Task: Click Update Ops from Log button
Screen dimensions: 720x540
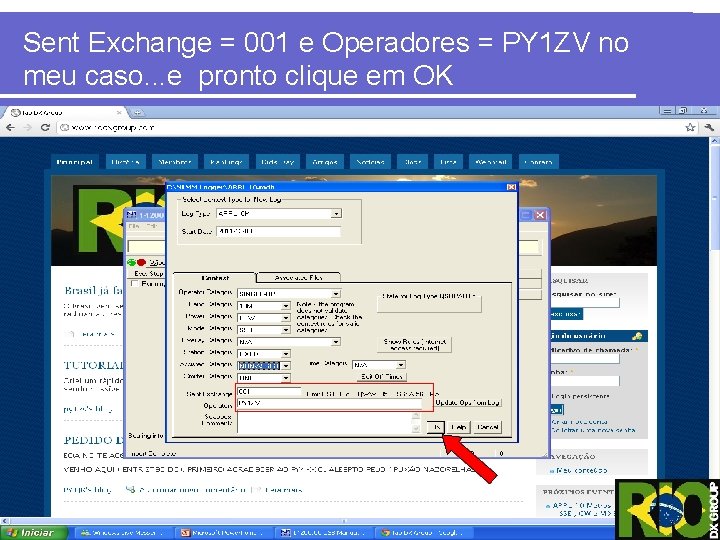Action: click(467, 403)
